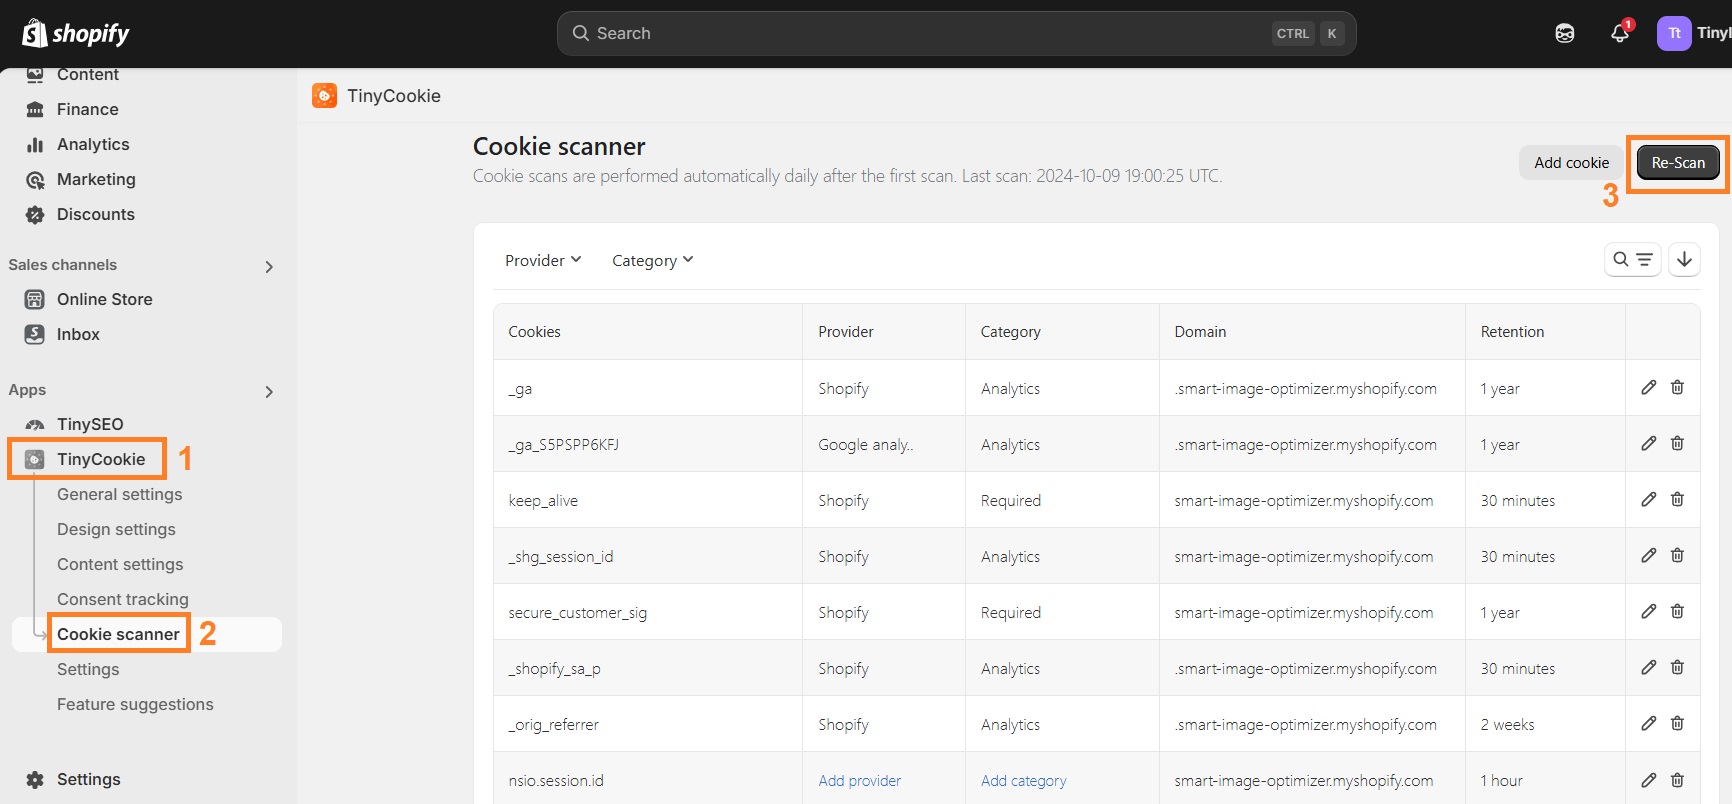The width and height of the screenshot is (1732, 804).
Task: Open Discounts in the sidebar
Action: coord(95,214)
